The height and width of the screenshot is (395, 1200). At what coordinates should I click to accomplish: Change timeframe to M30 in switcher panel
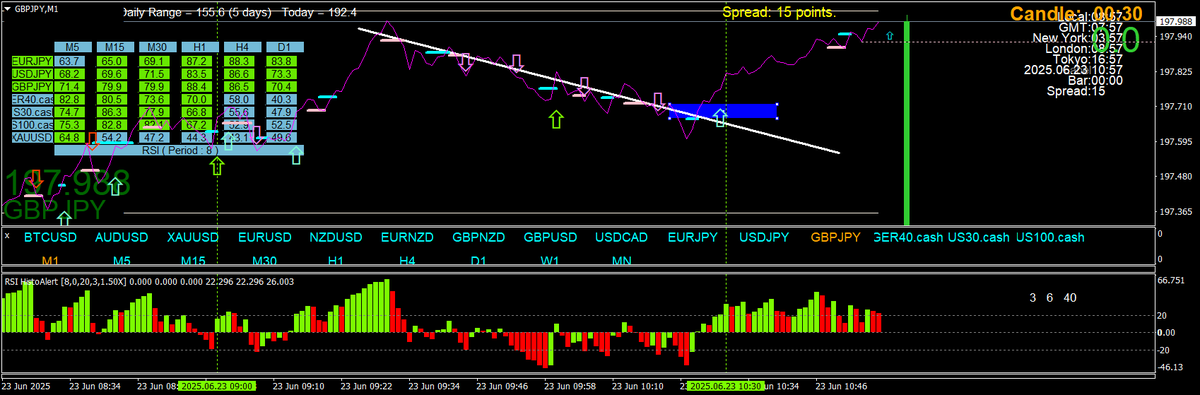(x=265, y=261)
